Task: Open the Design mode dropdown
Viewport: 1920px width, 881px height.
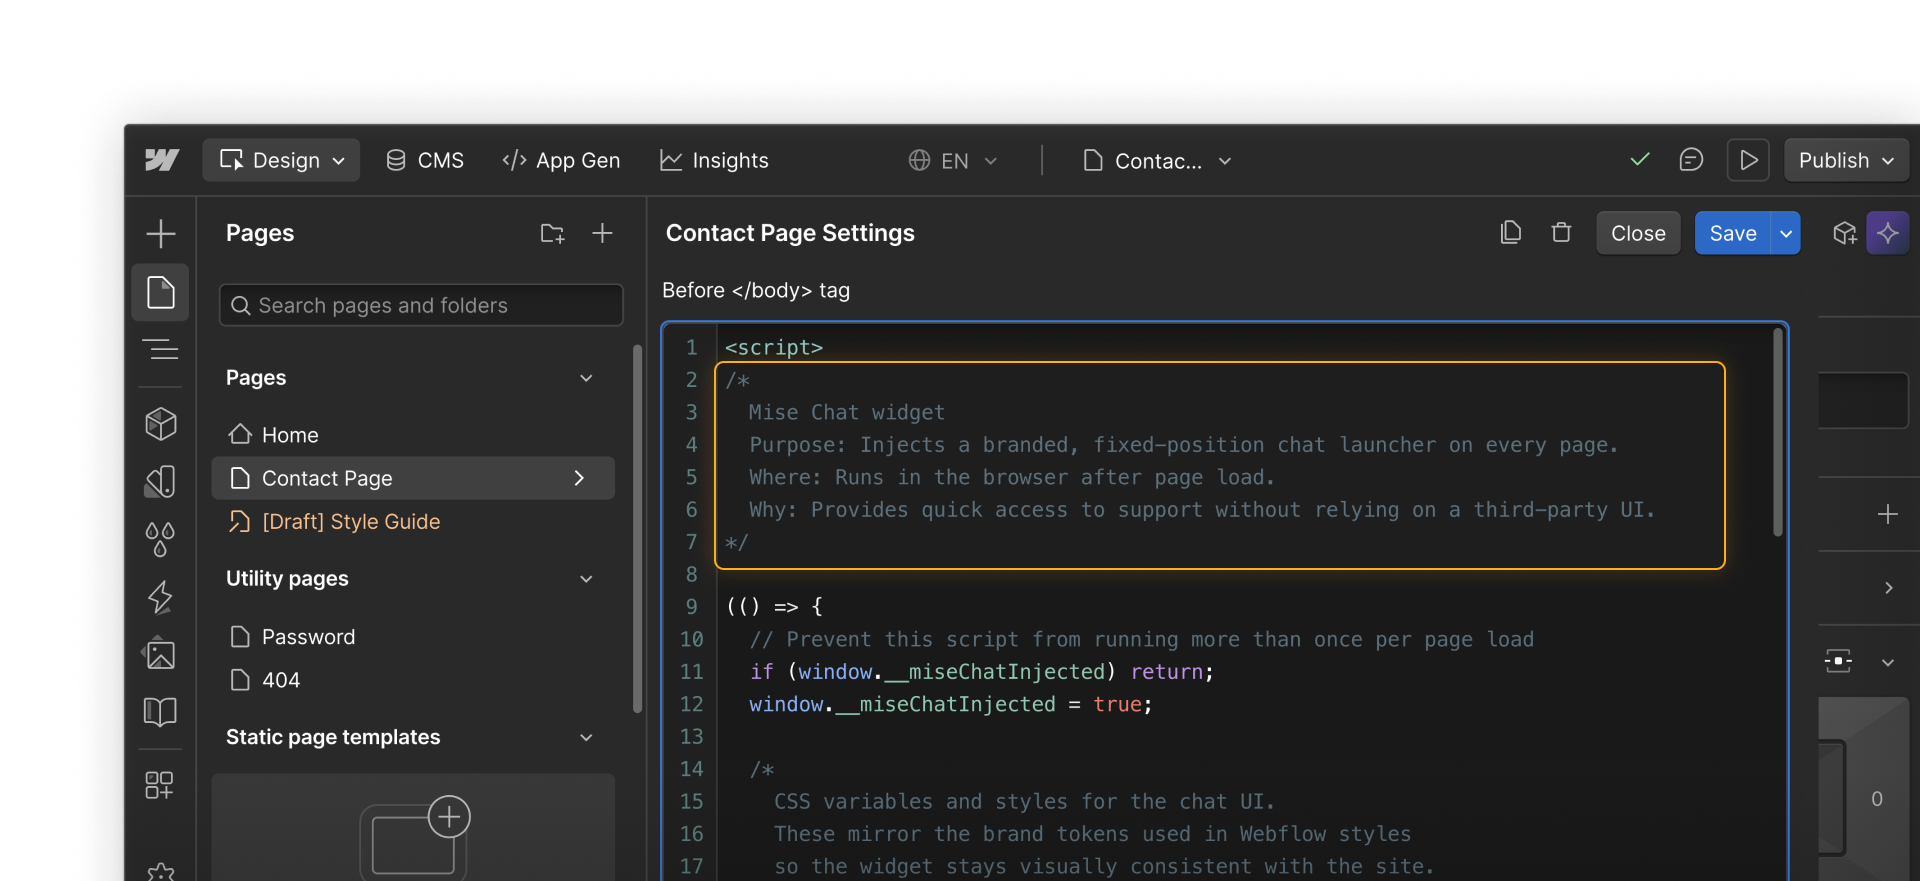Action: [x=281, y=160]
